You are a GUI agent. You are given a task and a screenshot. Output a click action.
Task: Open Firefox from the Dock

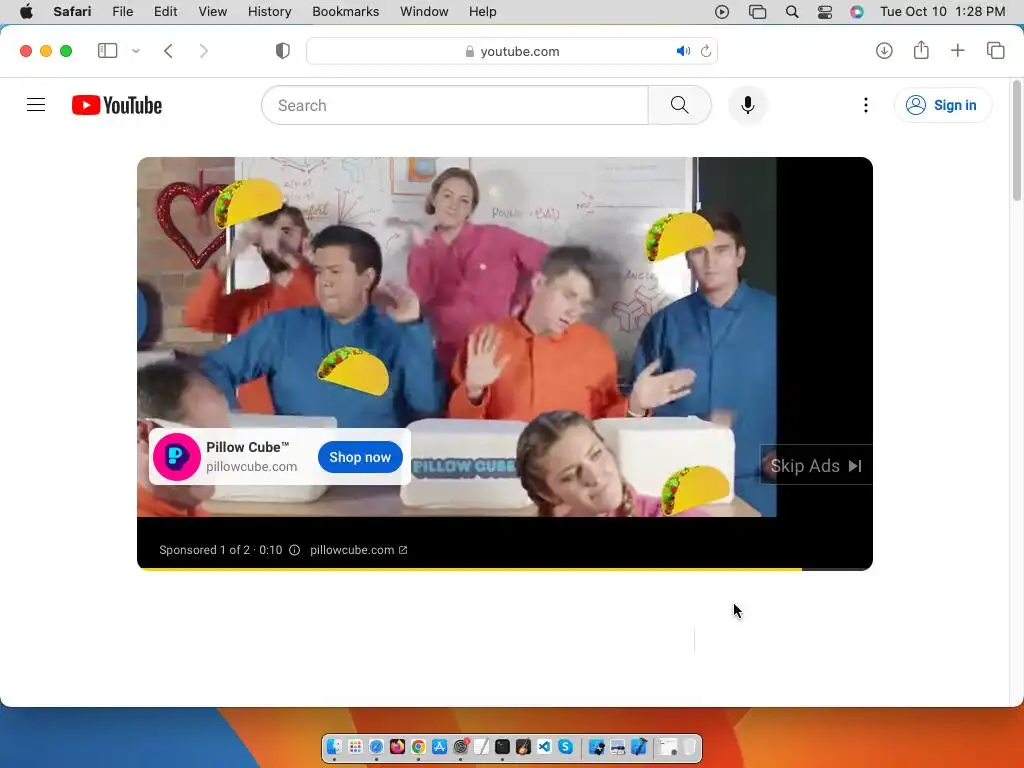pyautogui.click(x=397, y=746)
